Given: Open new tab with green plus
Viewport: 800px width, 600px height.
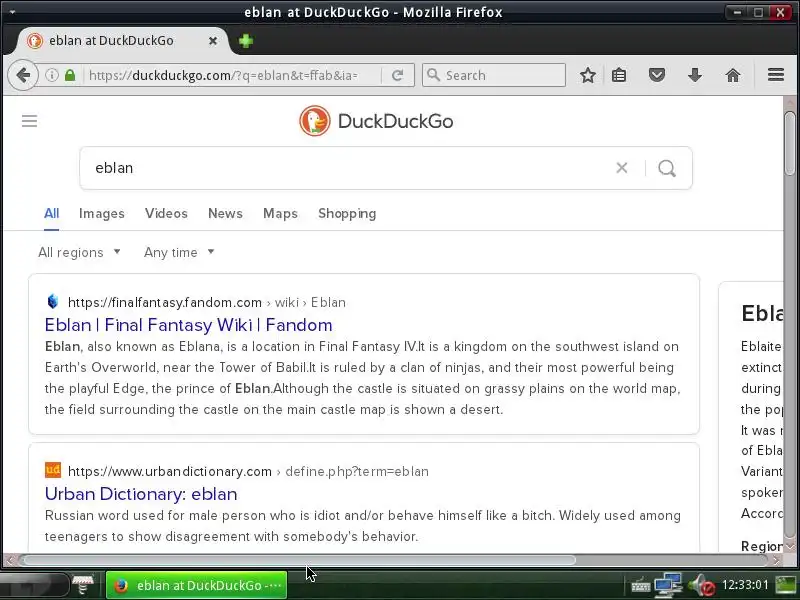Looking at the screenshot, I should click(246, 41).
